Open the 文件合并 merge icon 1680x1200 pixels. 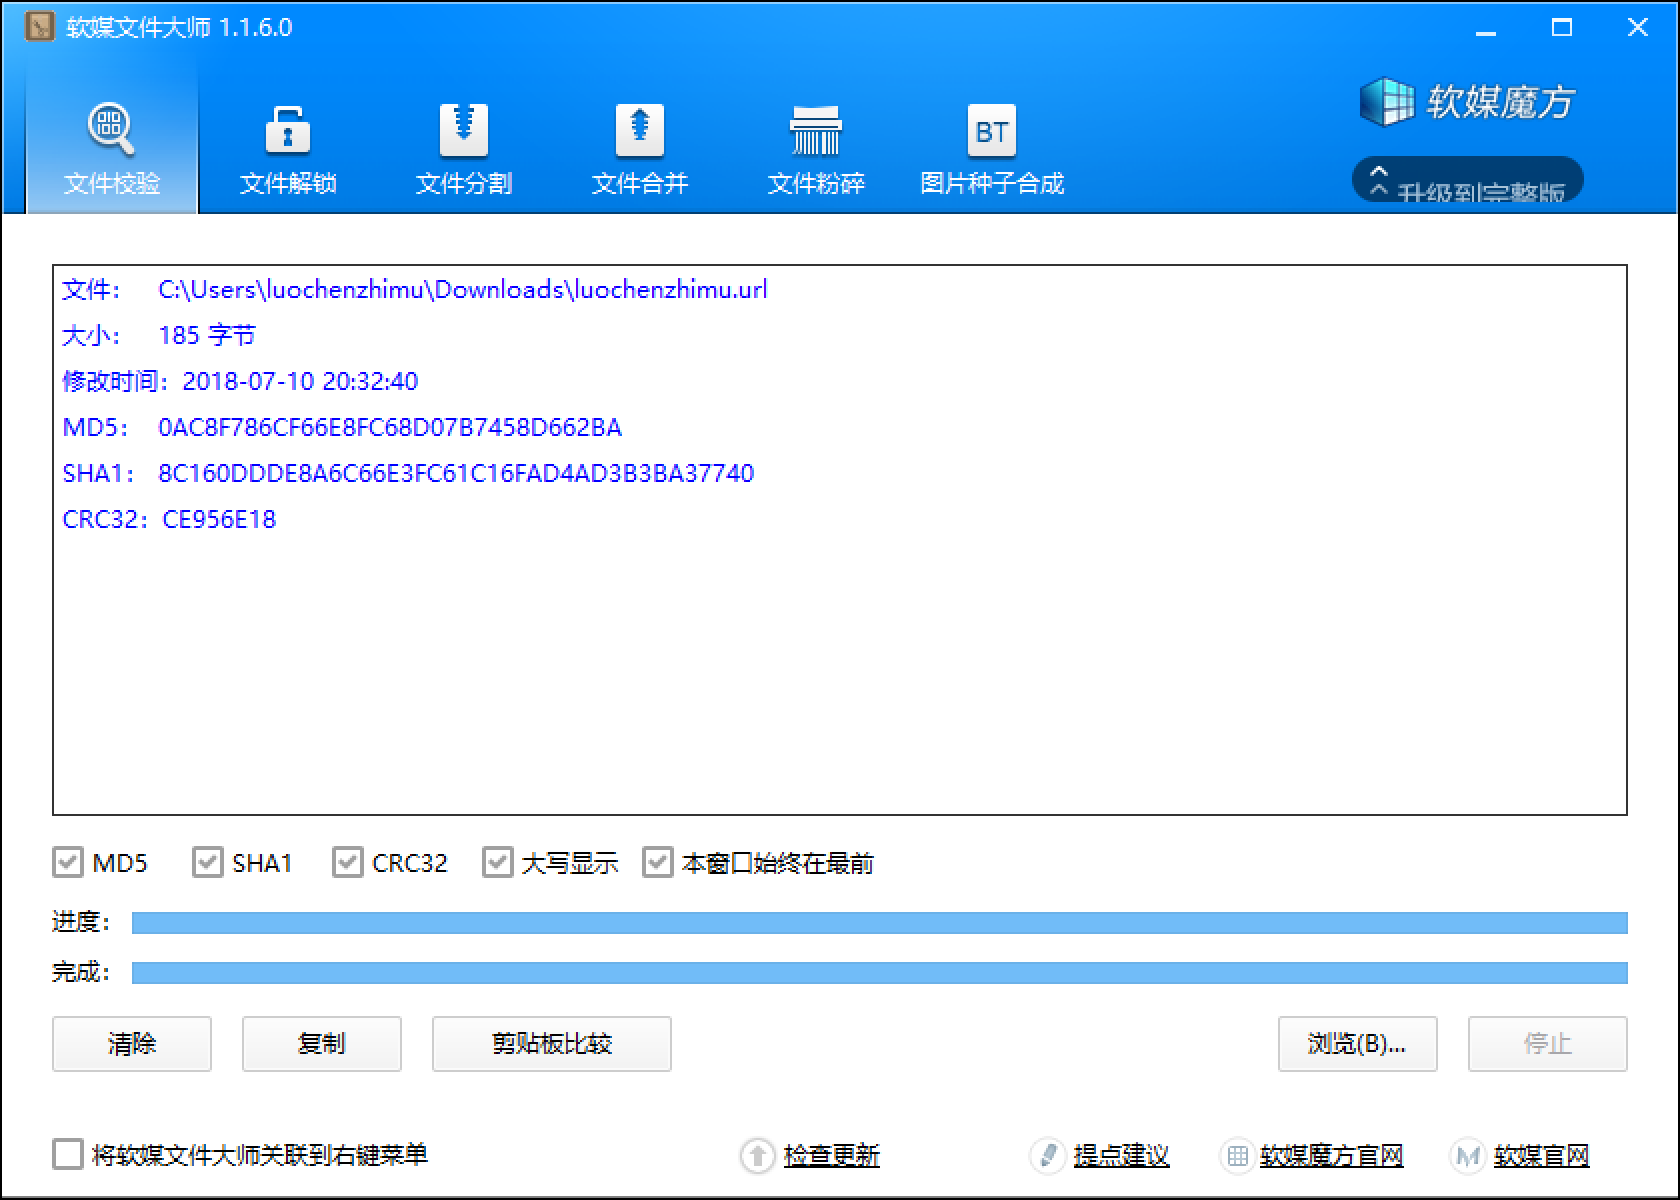(x=640, y=130)
